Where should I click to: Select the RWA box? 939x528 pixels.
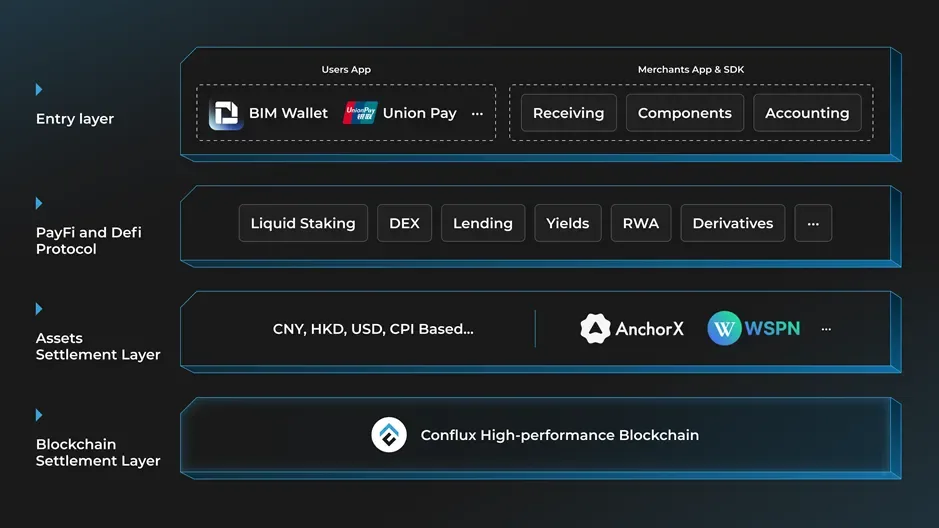point(641,223)
